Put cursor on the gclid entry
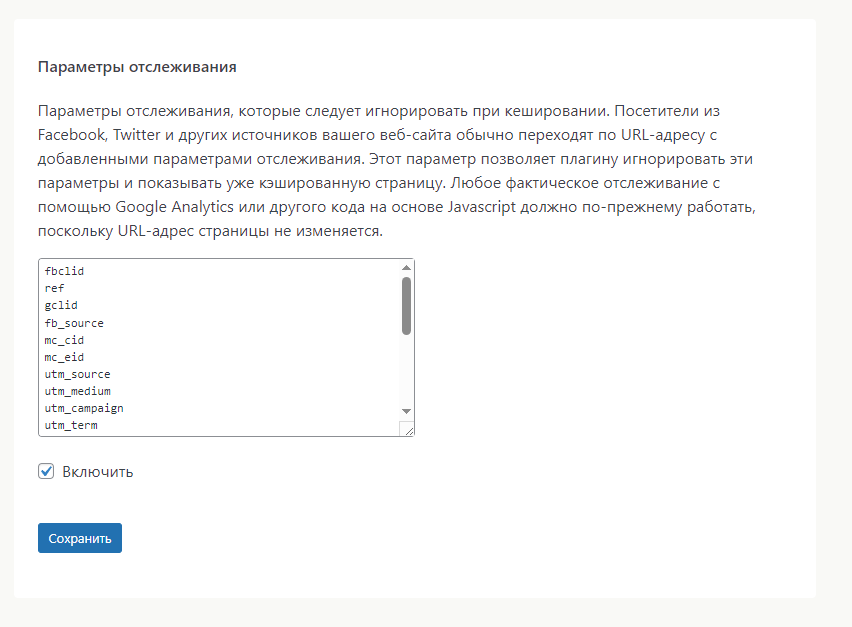 [x=61, y=305]
